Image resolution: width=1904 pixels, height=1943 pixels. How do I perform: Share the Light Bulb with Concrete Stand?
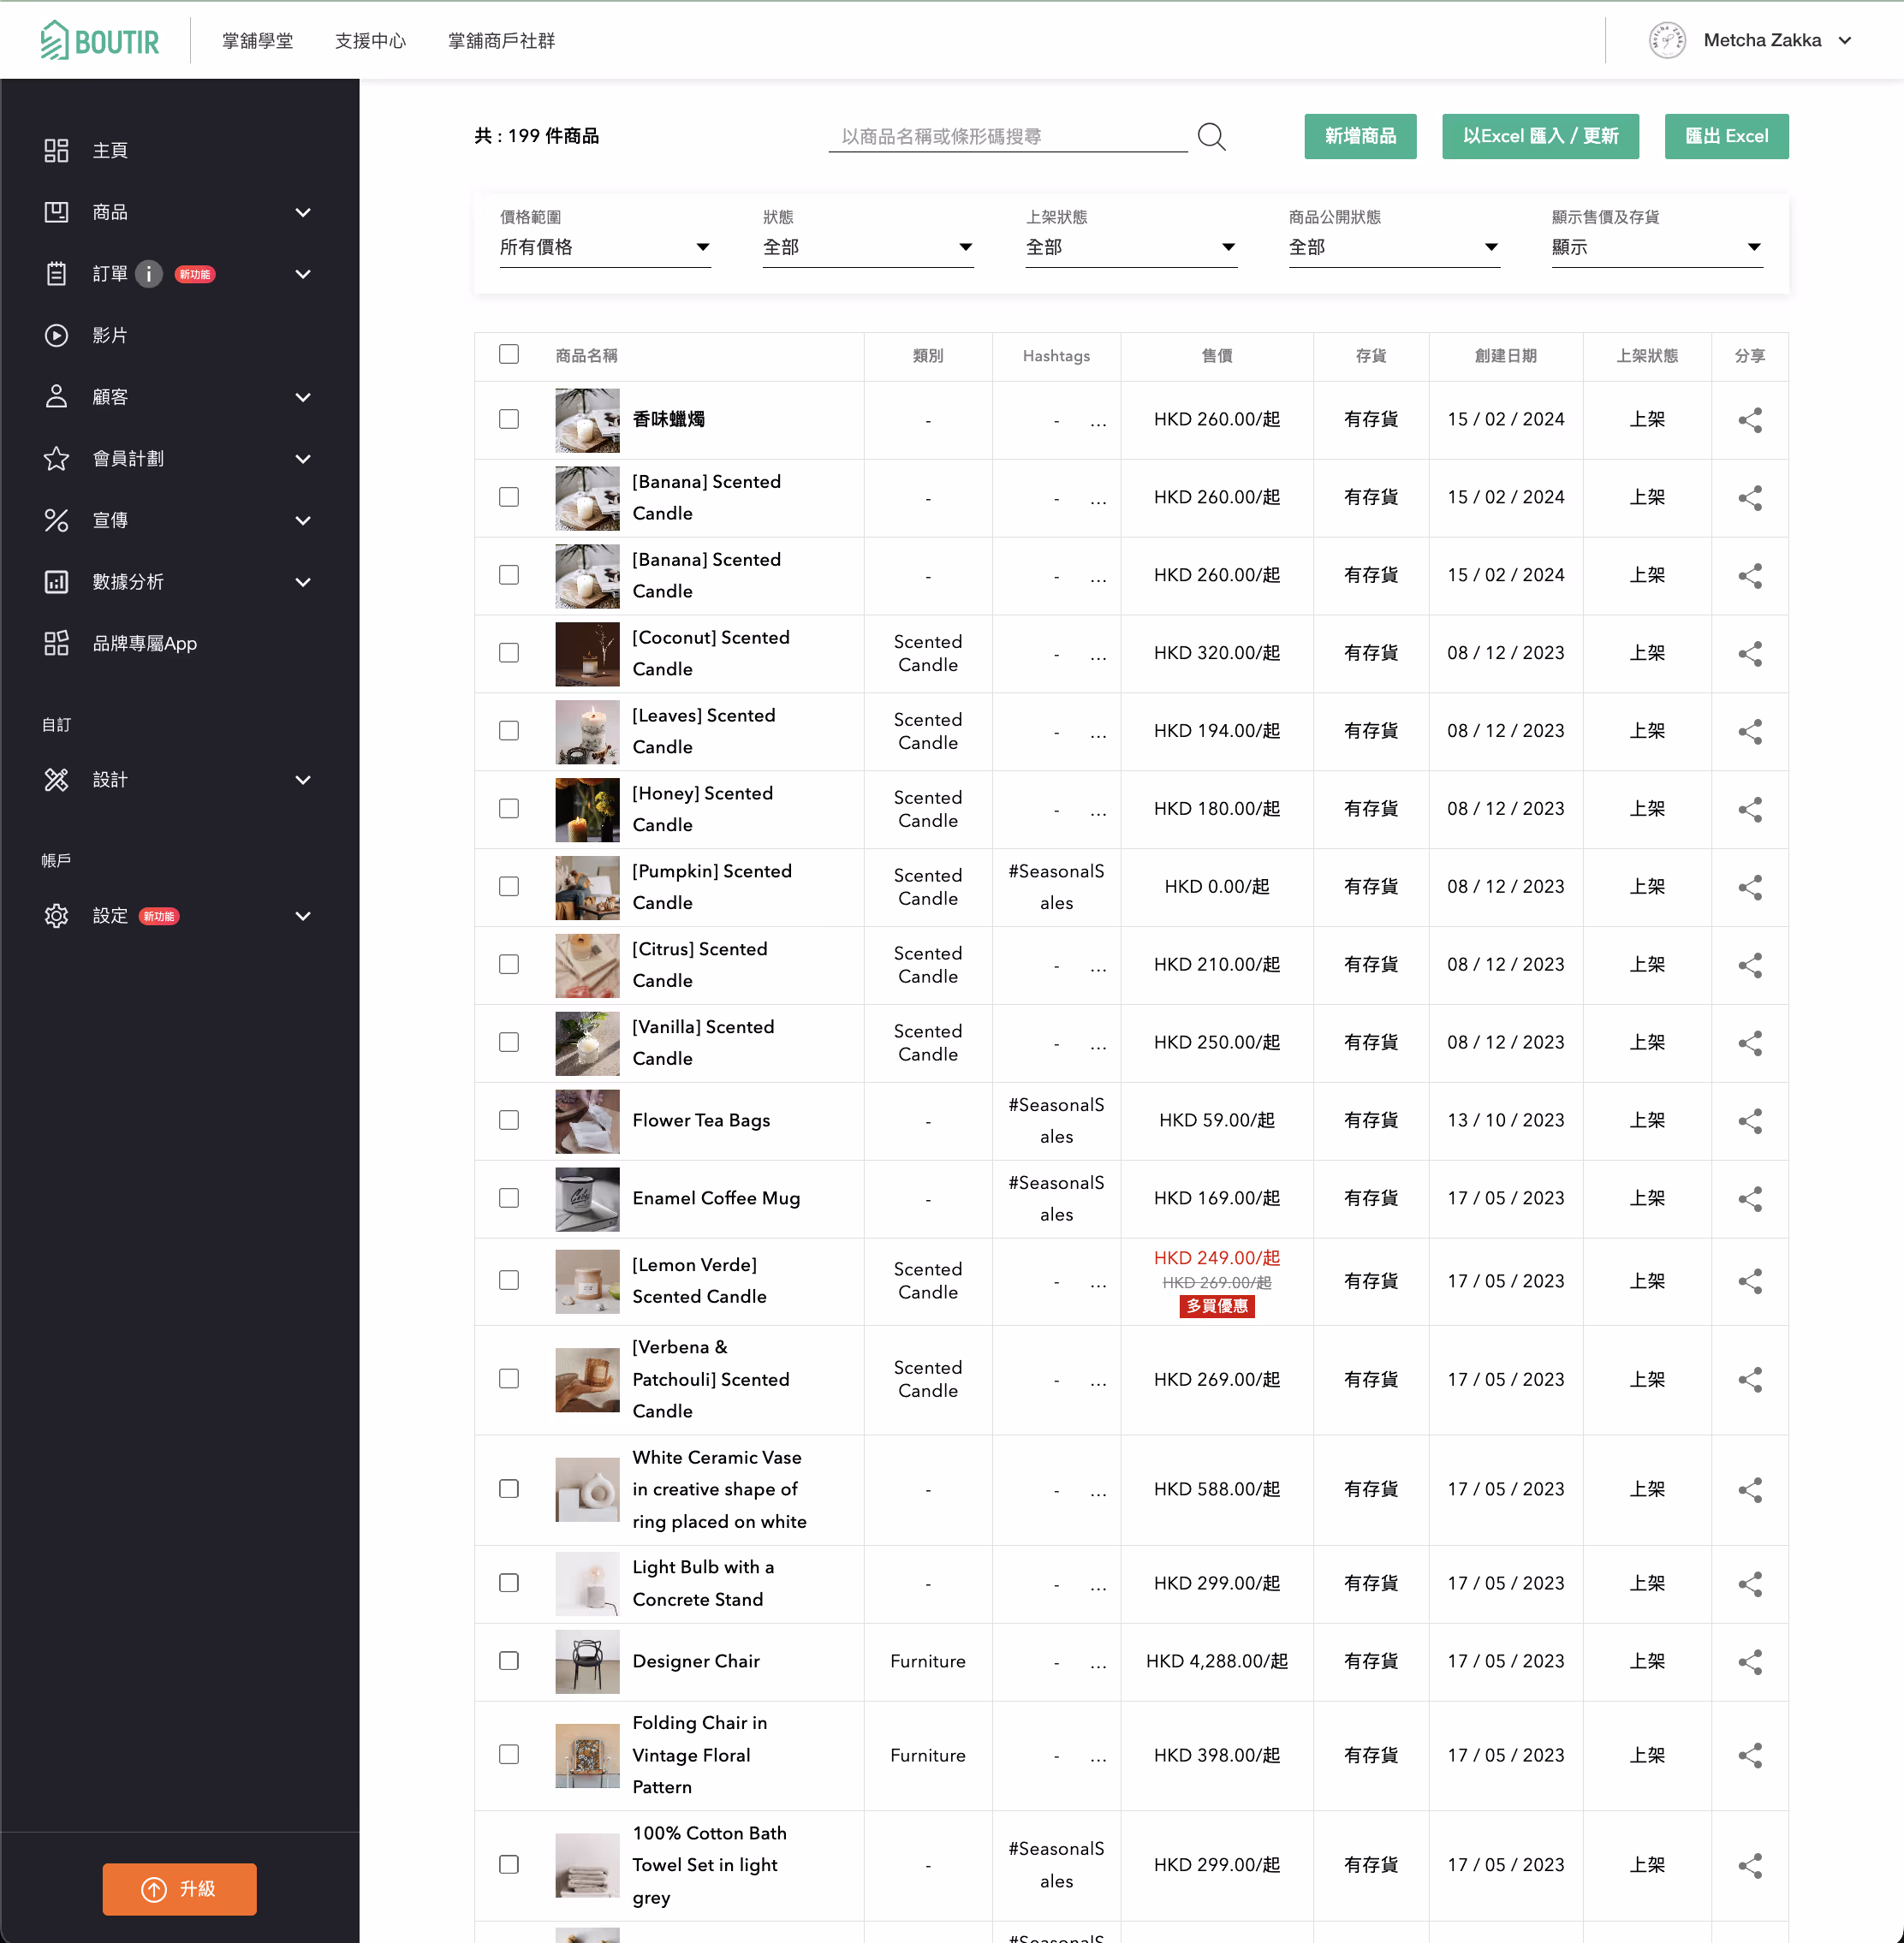pyautogui.click(x=1749, y=1584)
